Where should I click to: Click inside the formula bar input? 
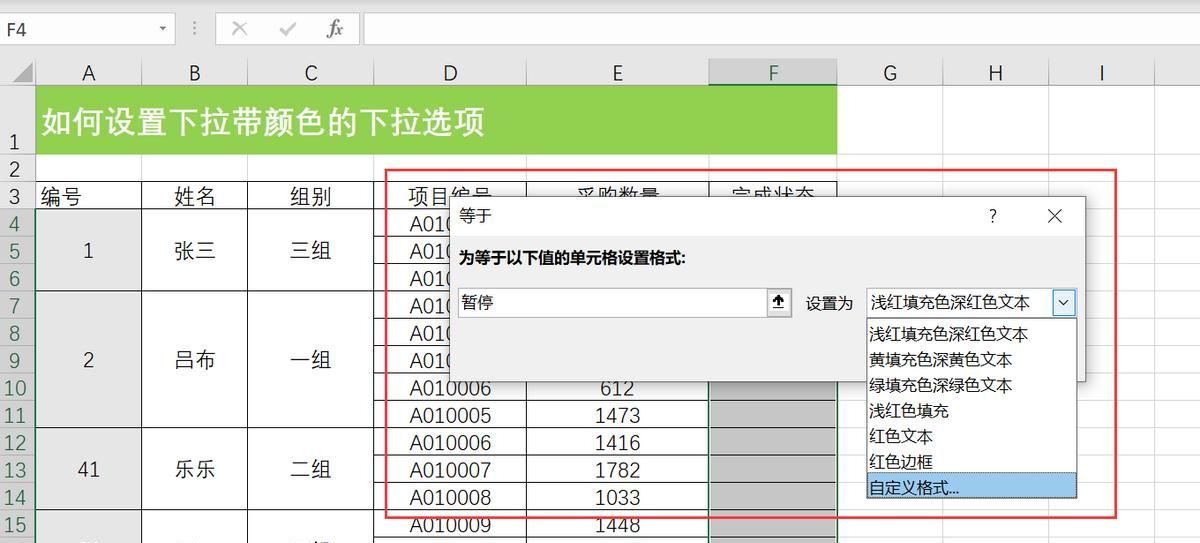[781, 29]
